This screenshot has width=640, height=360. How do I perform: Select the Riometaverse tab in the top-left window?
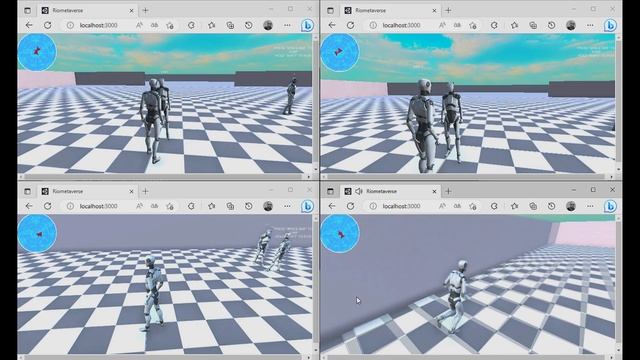click(x=88, y=11)
